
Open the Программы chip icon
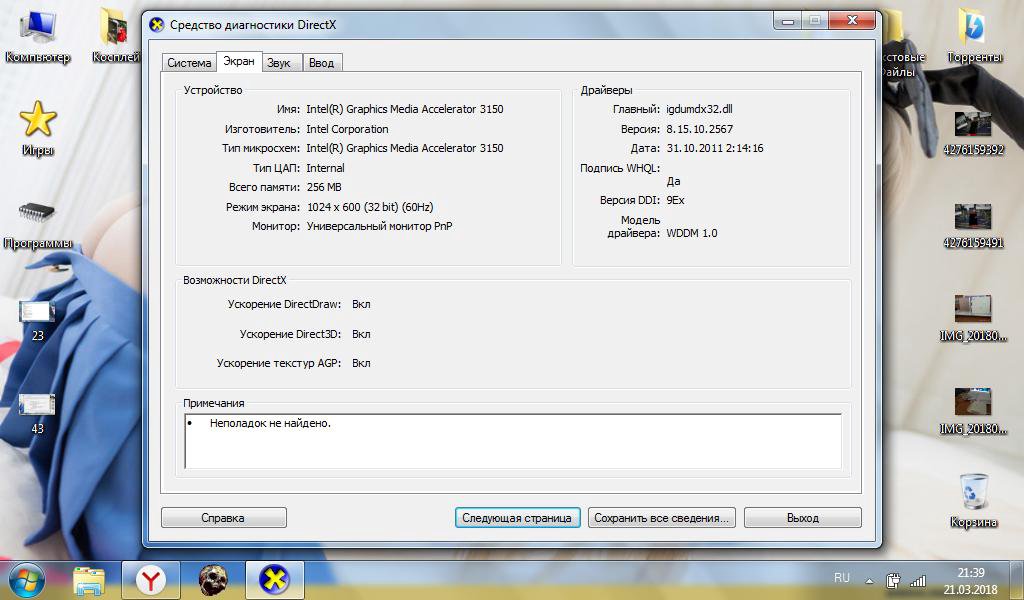37,224
